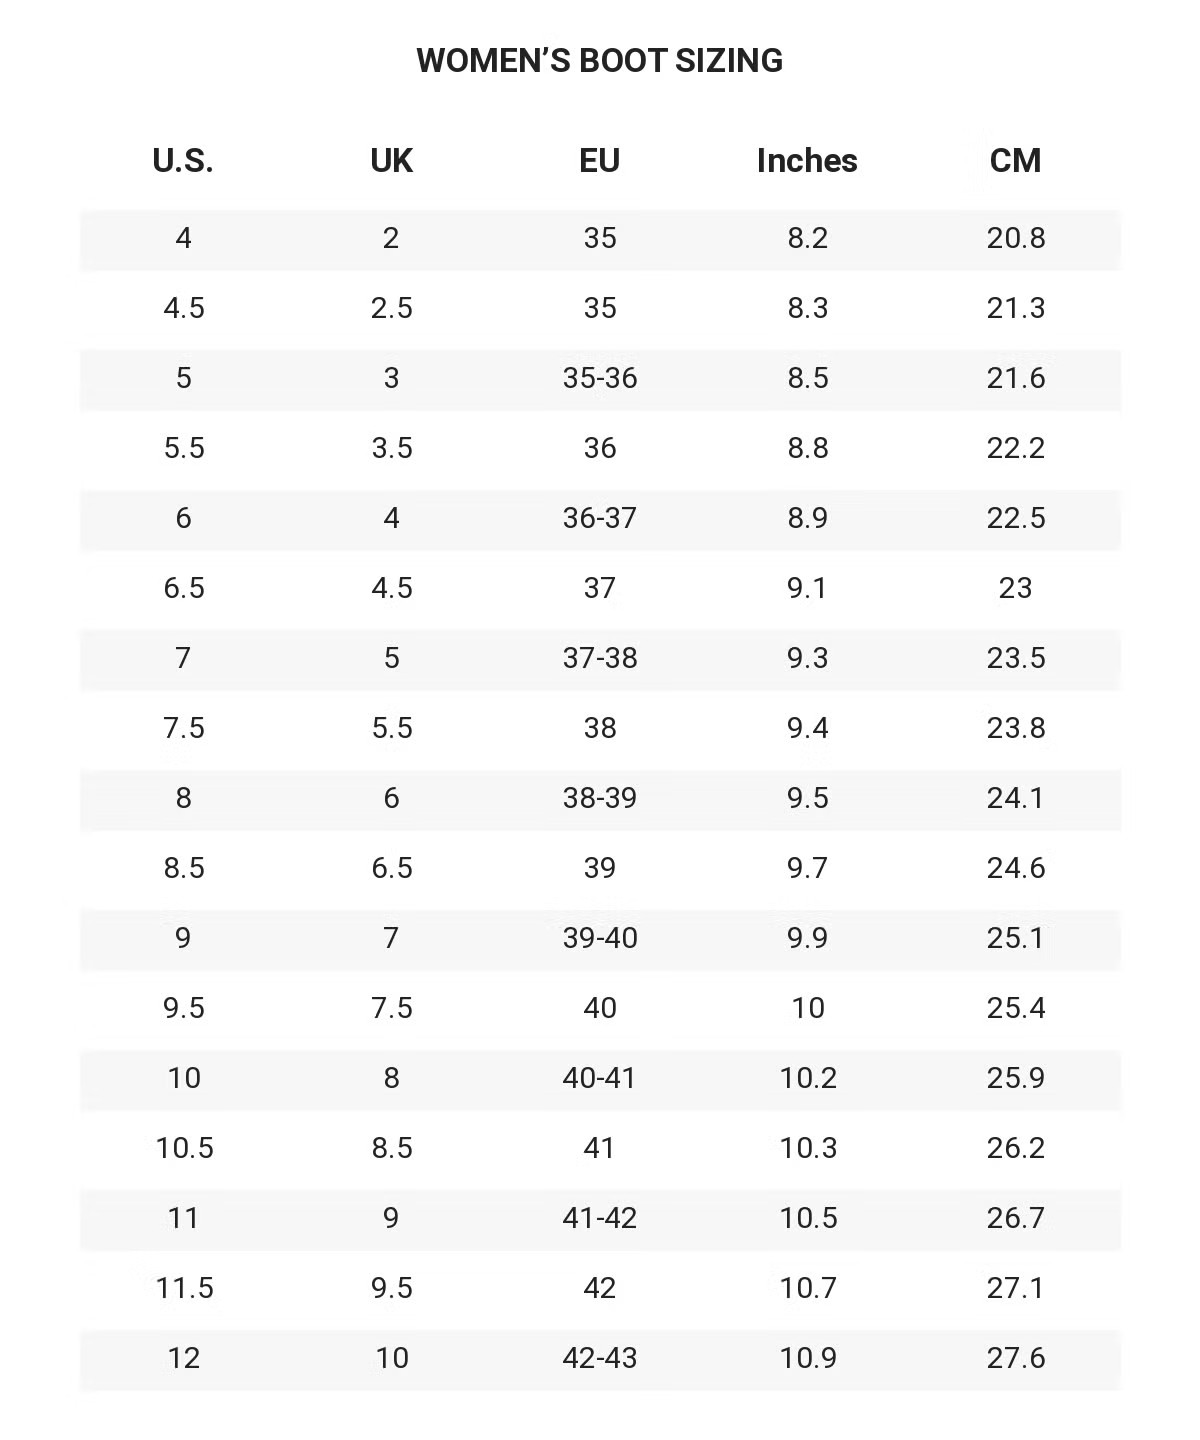Click the Women's Boot Sizing title
The height and width of the screenshot is (1440, 1200).
click(599, 60)
